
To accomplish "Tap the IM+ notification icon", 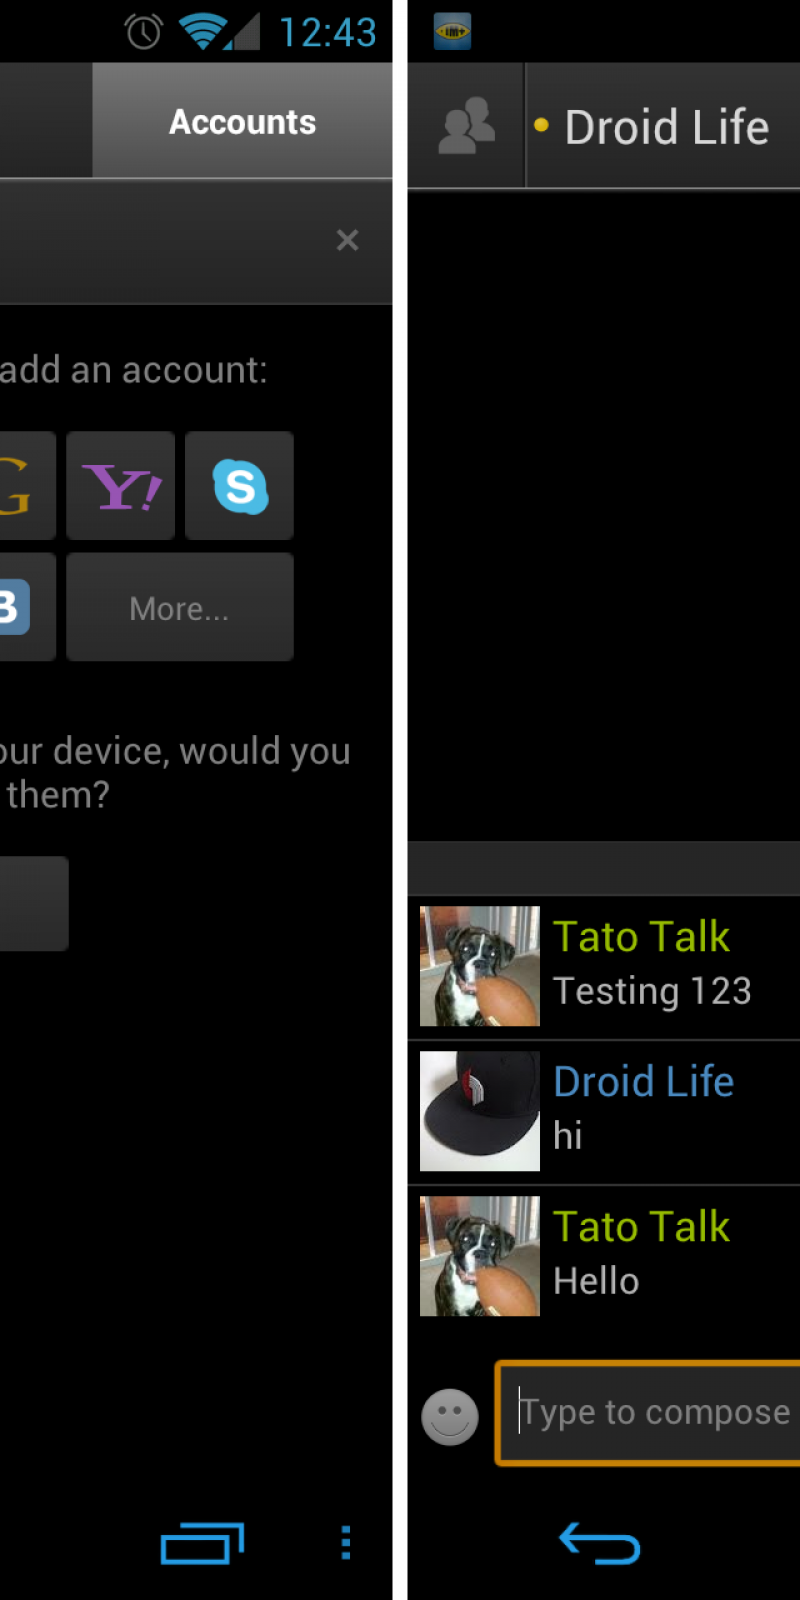I will point(452,32).
